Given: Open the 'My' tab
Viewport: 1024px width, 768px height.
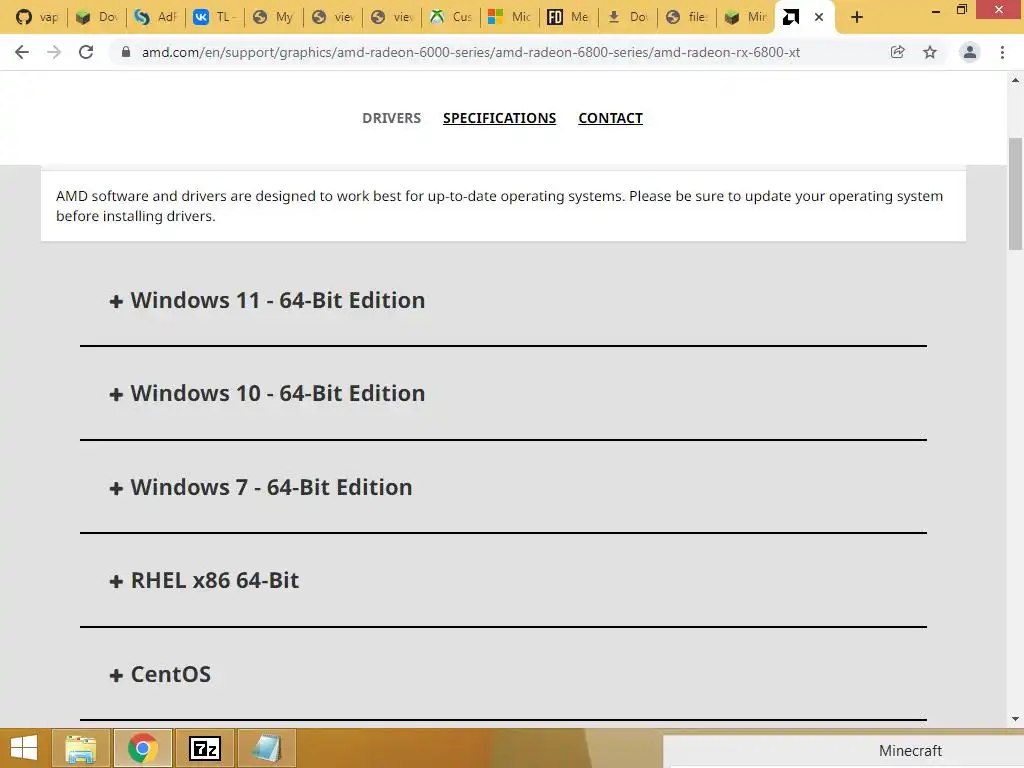Looking at the screenshot, I should pos(274,17).
